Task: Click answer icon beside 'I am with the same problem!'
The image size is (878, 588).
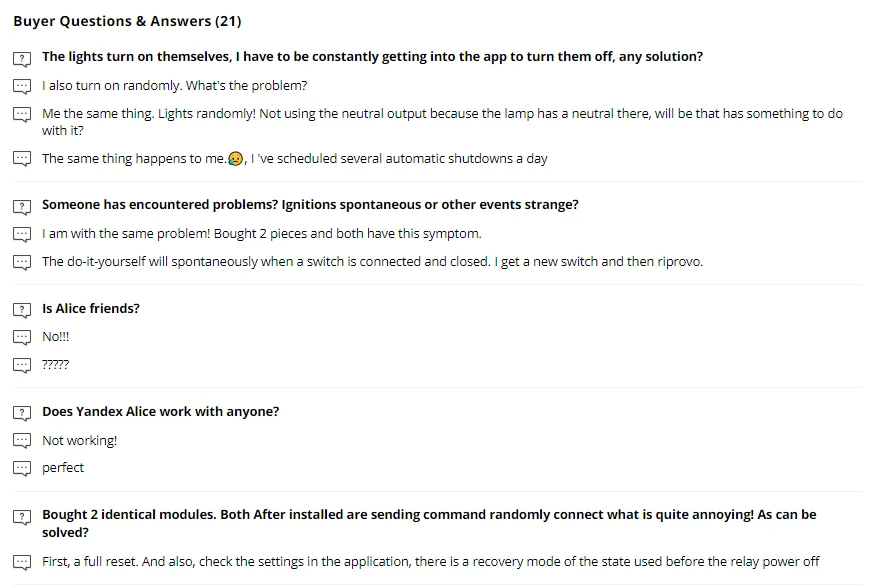Action: pos(22,234)
